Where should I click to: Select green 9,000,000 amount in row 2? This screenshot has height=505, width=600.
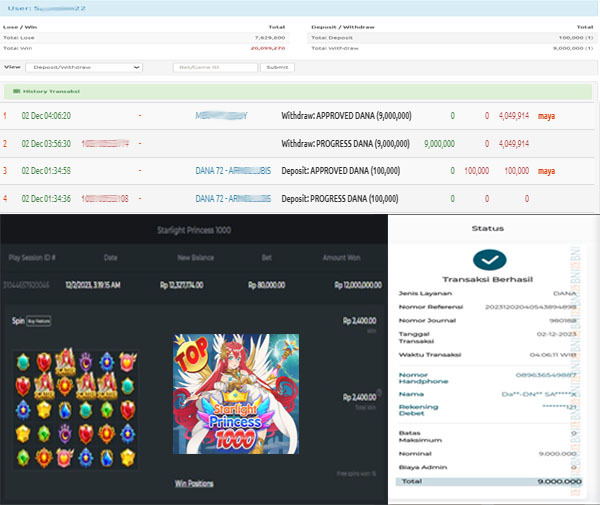[x=439, y=144]
